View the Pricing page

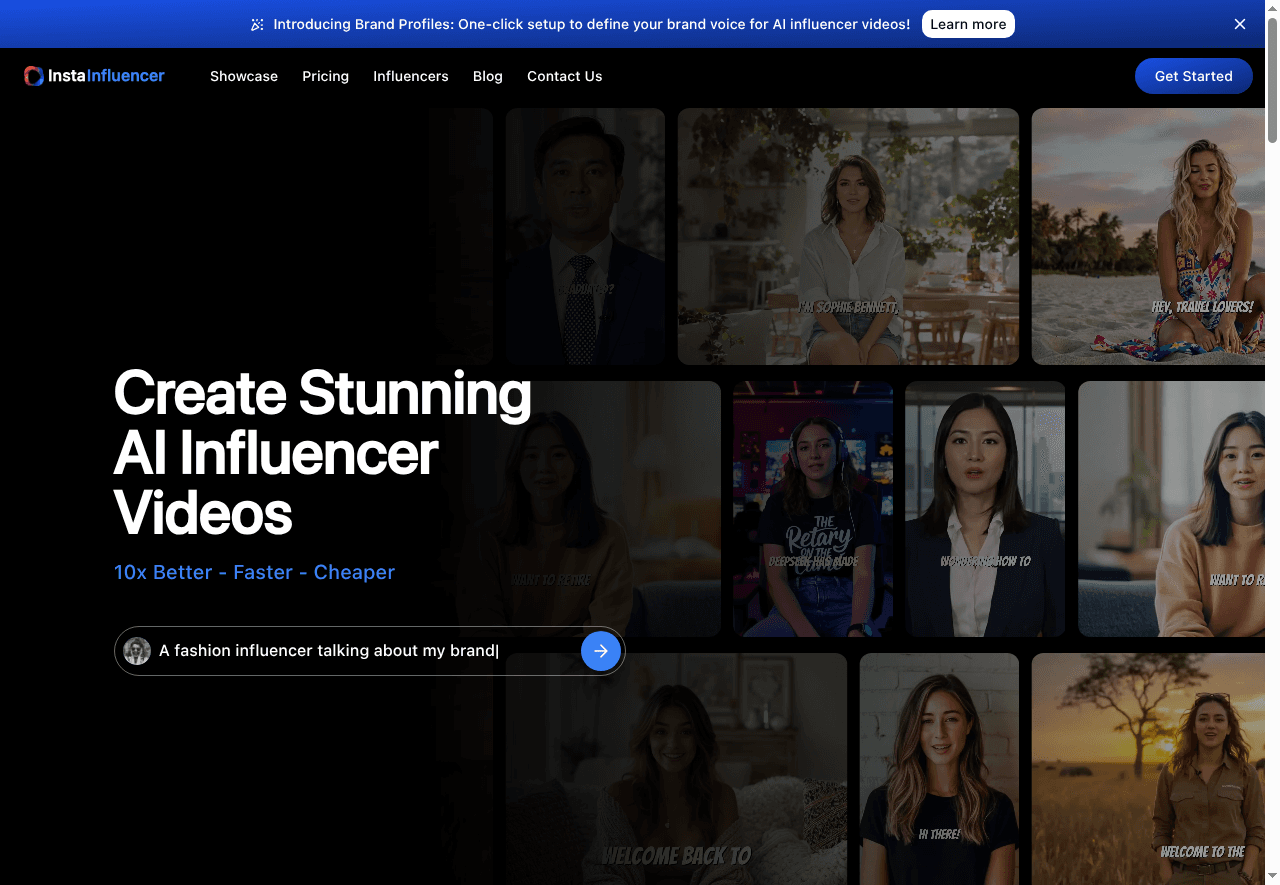[325, 76]
